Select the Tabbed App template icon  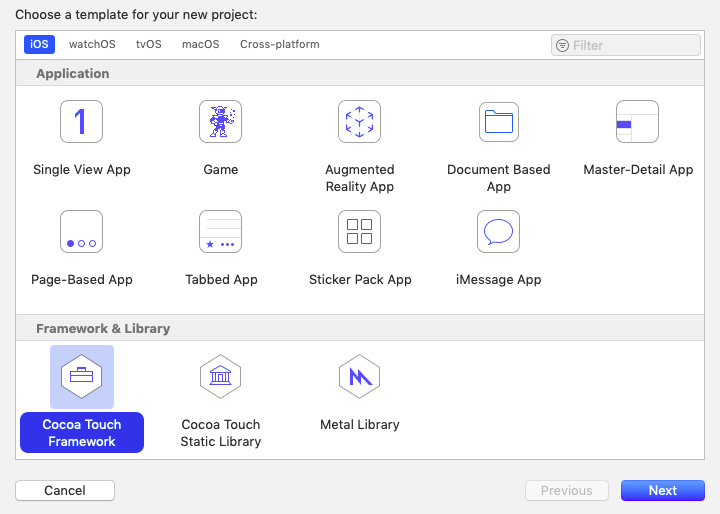tap(220, 232)
